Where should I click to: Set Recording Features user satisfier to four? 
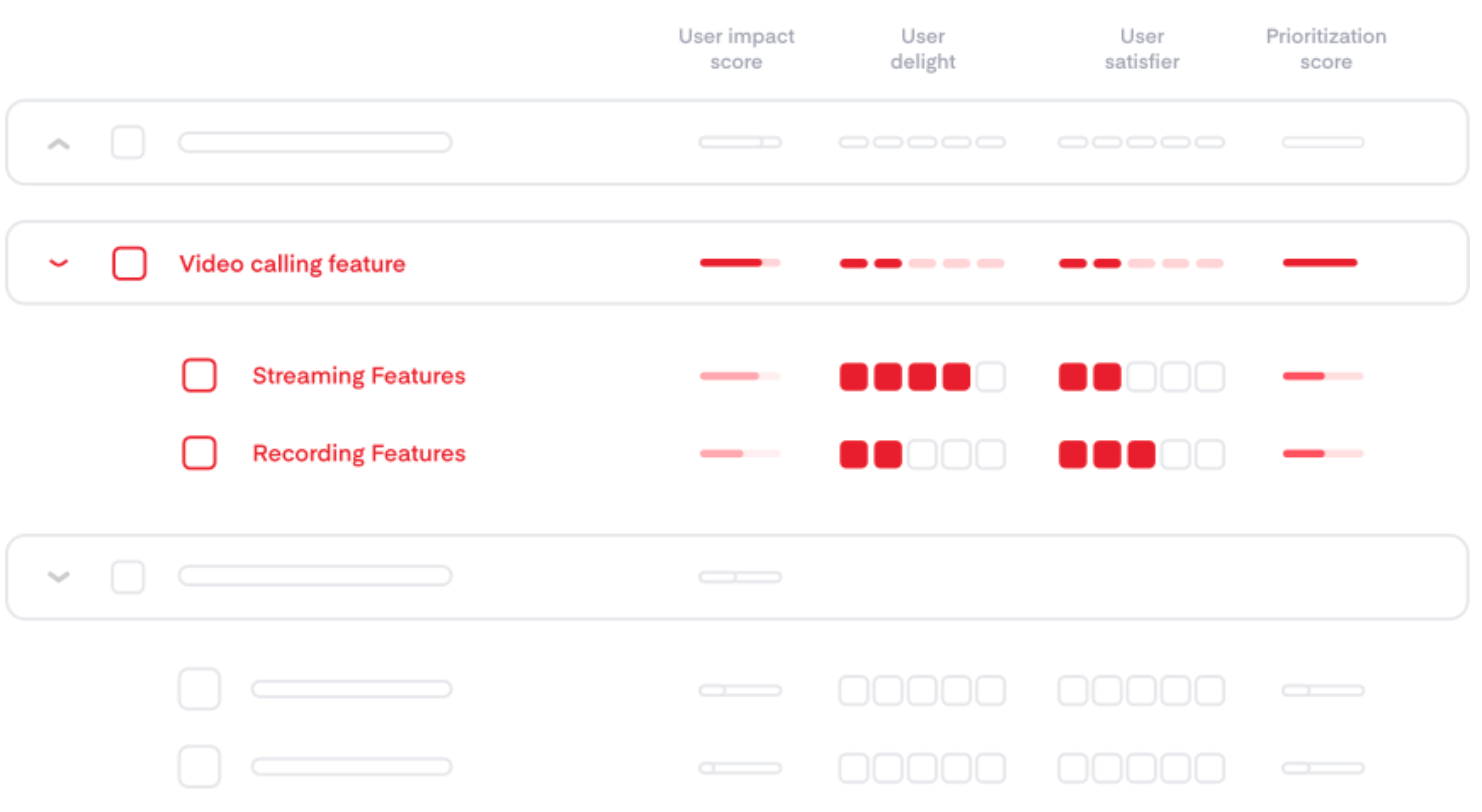point(1175,455)
